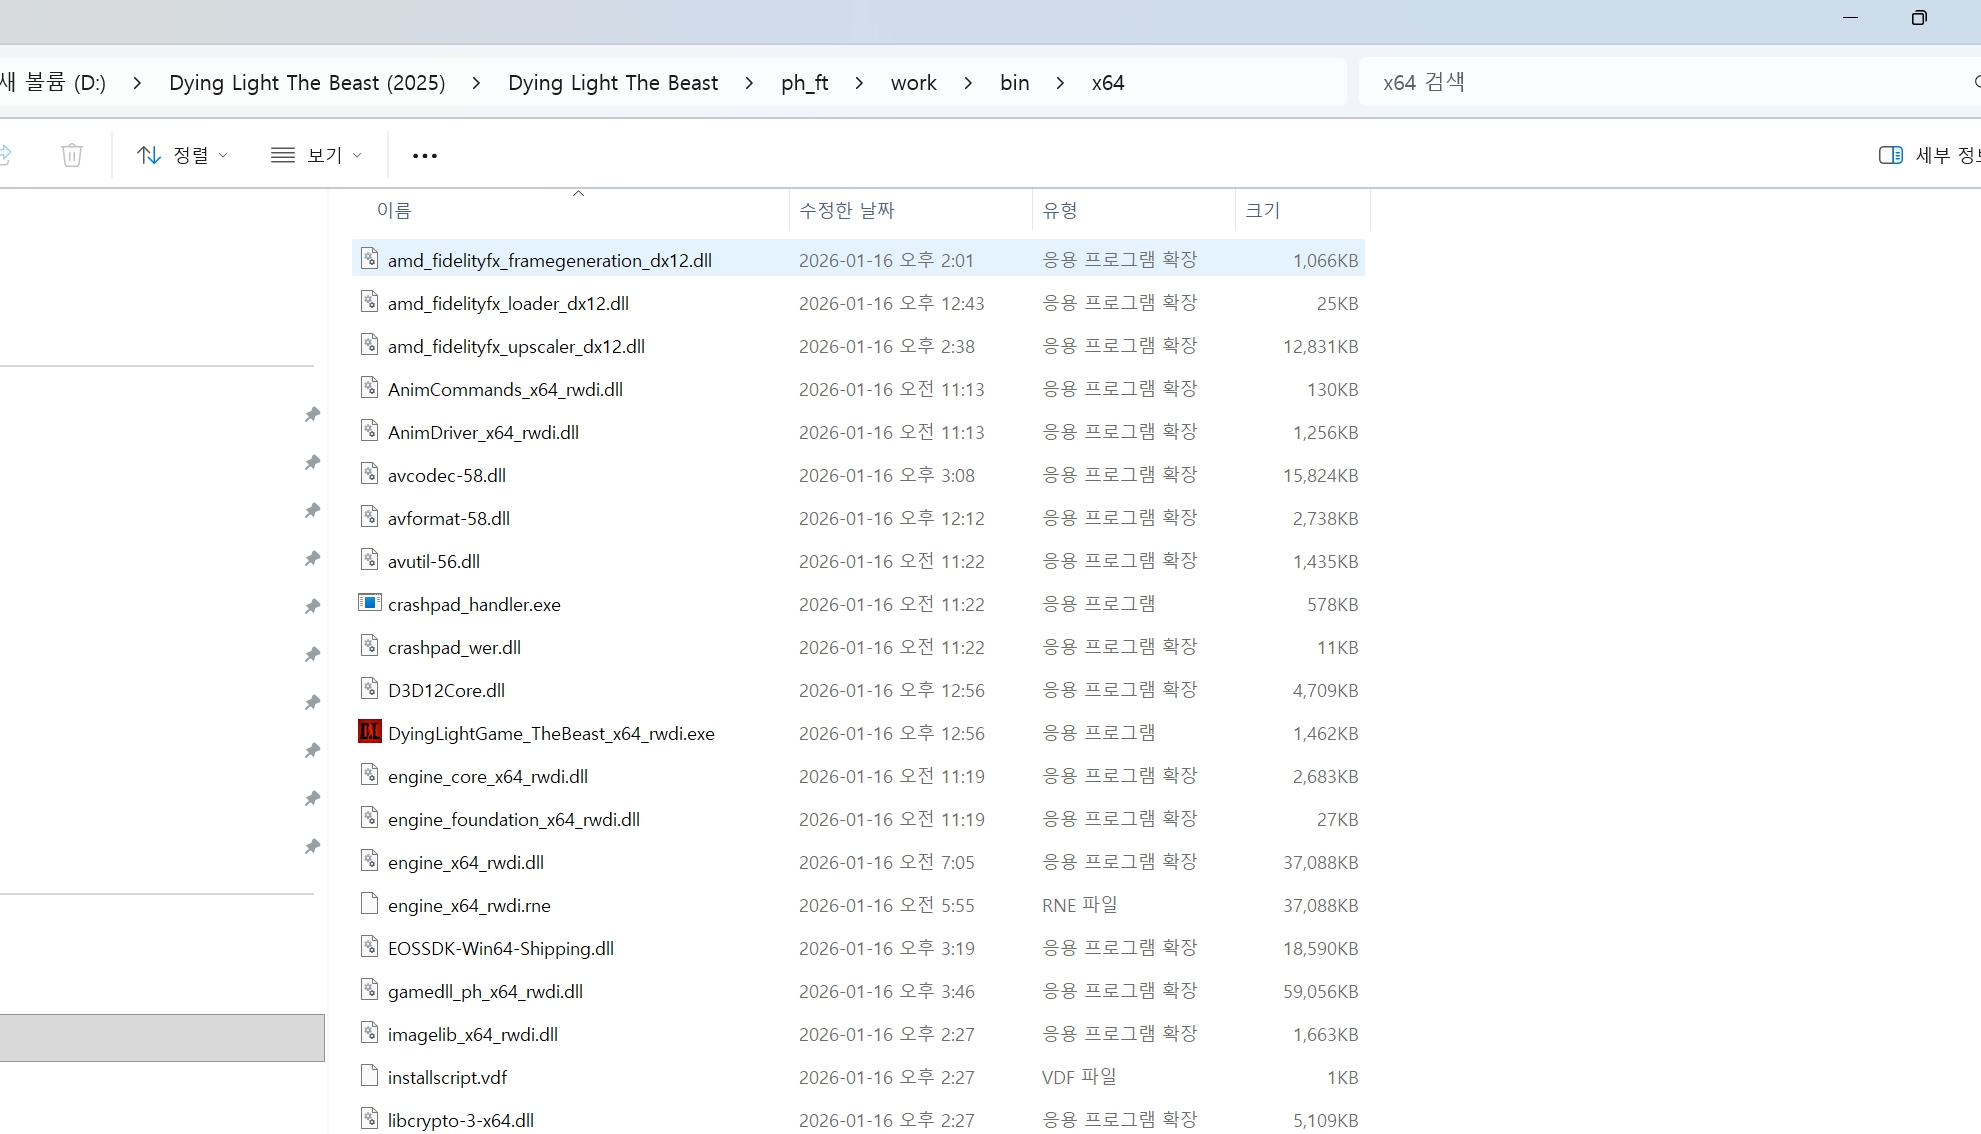Navigate to Dying Light The Beast breadcrumb
This screenshot has width=1981, height=1134.
click(613, 83)
